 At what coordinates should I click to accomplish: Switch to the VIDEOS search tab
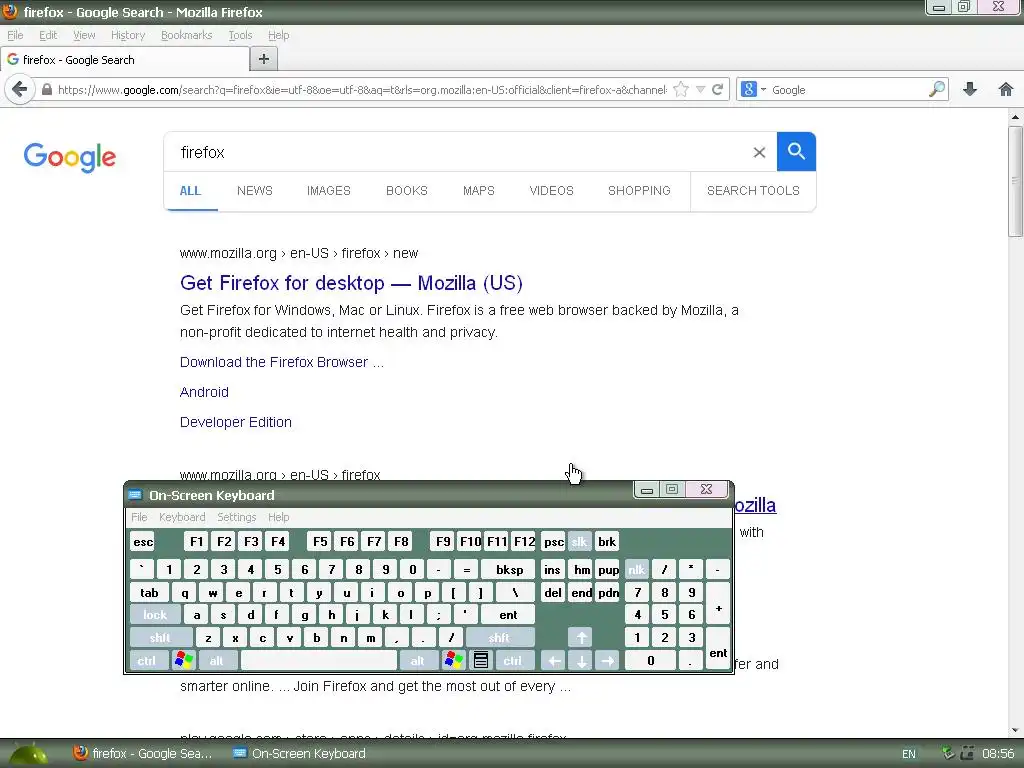(x=551, y=191)
